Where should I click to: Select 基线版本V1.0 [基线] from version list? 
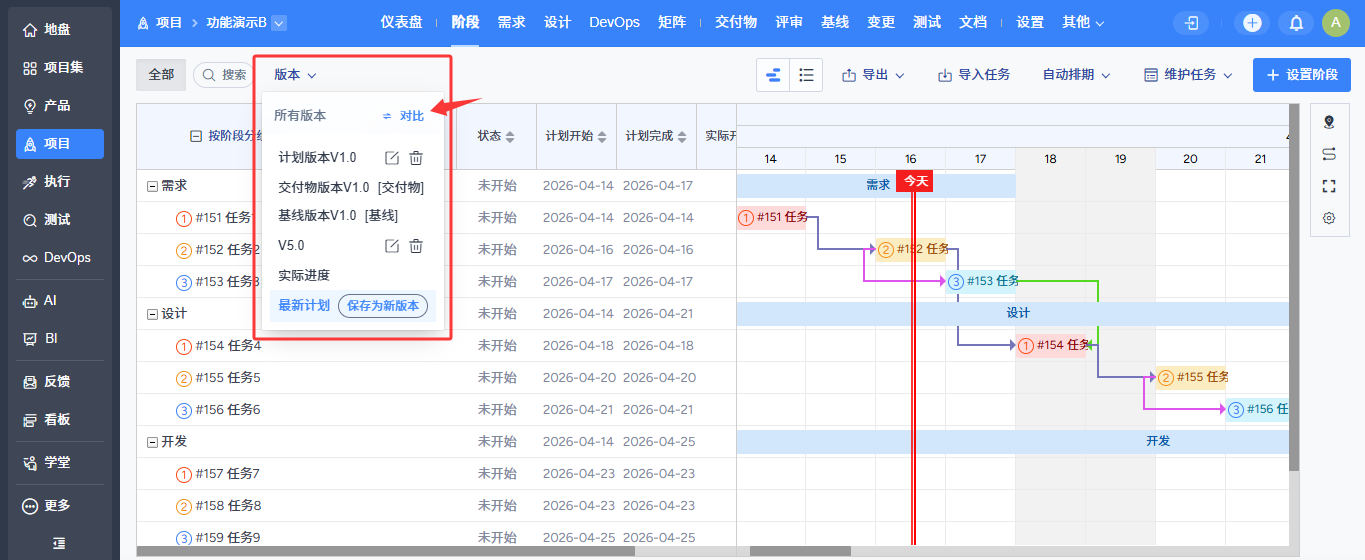coord(338,216)
